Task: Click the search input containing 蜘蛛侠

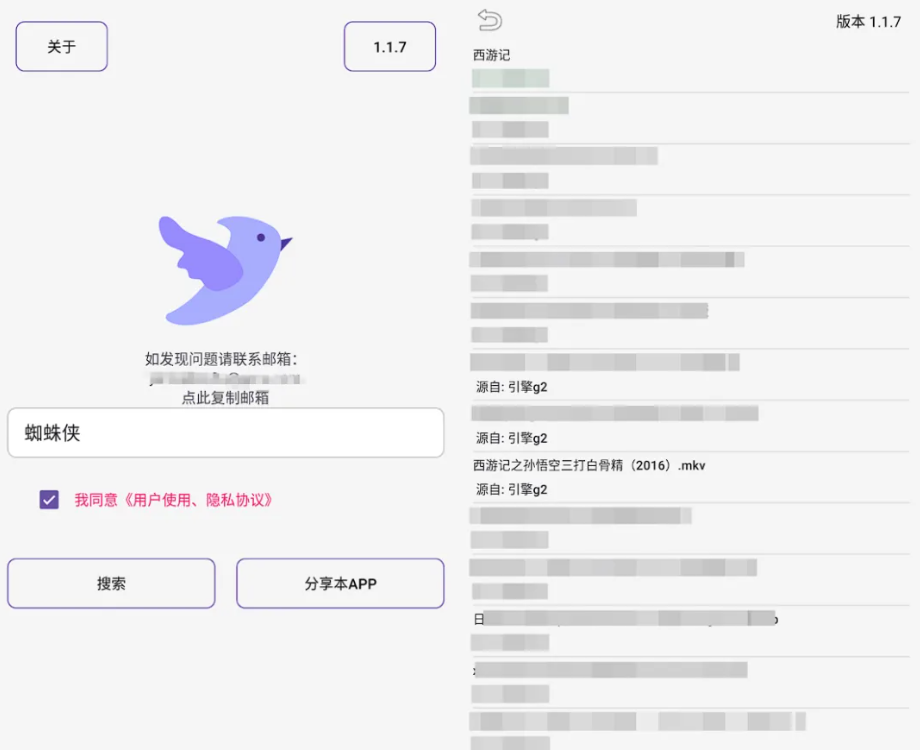Action: point(224,433)
